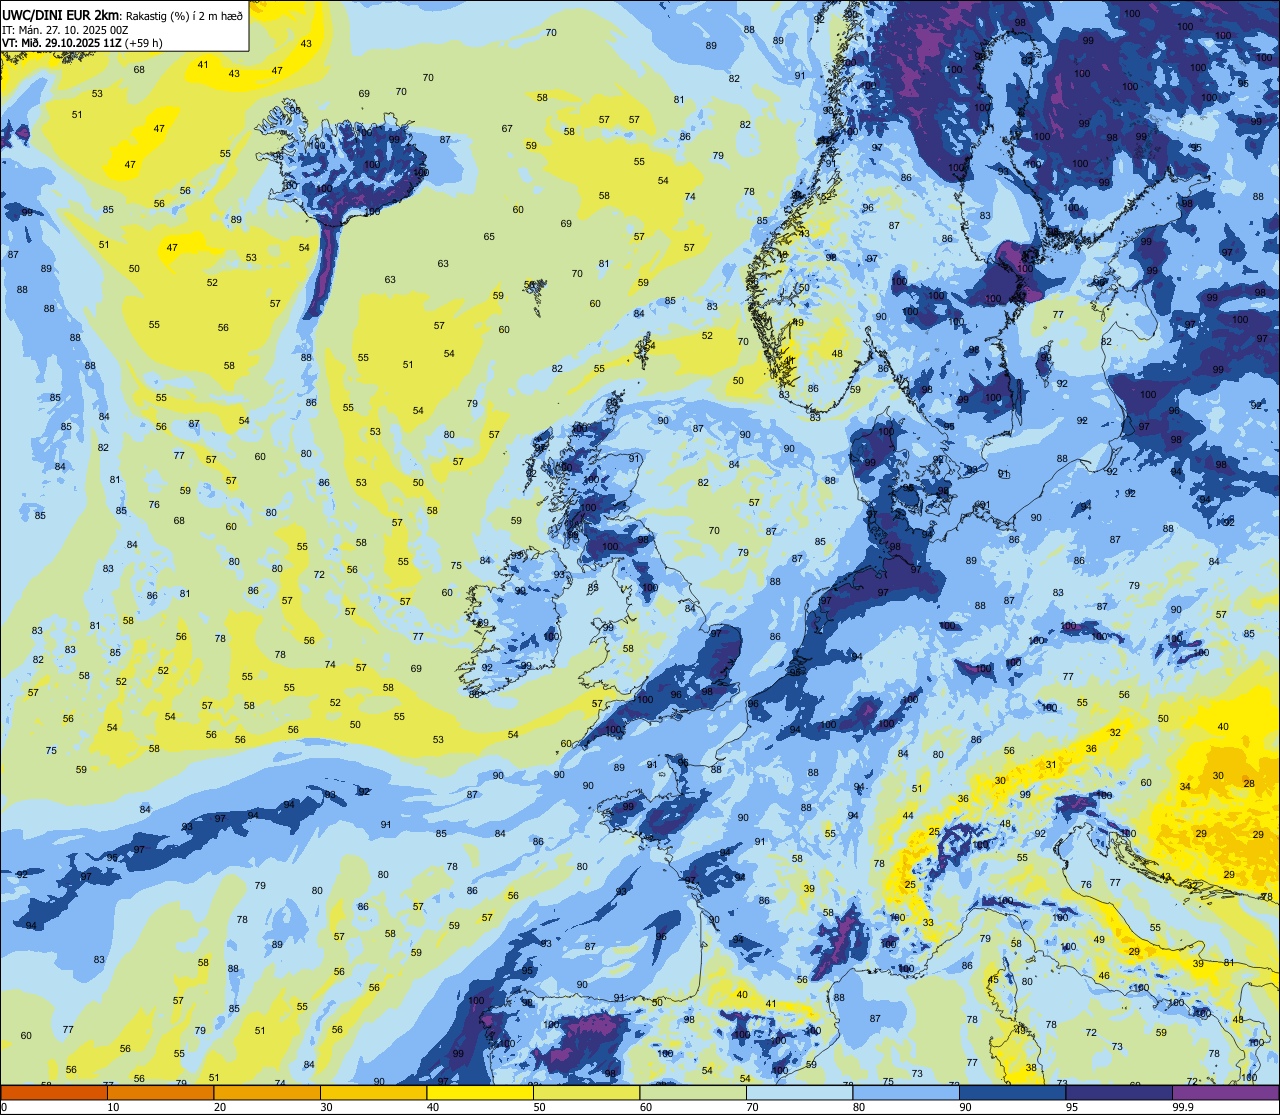Select the 'IT: Mán. 27. 10. 2025 00Z' line
This screenshot has height=1115, width=1280.
tap(65, 29)
